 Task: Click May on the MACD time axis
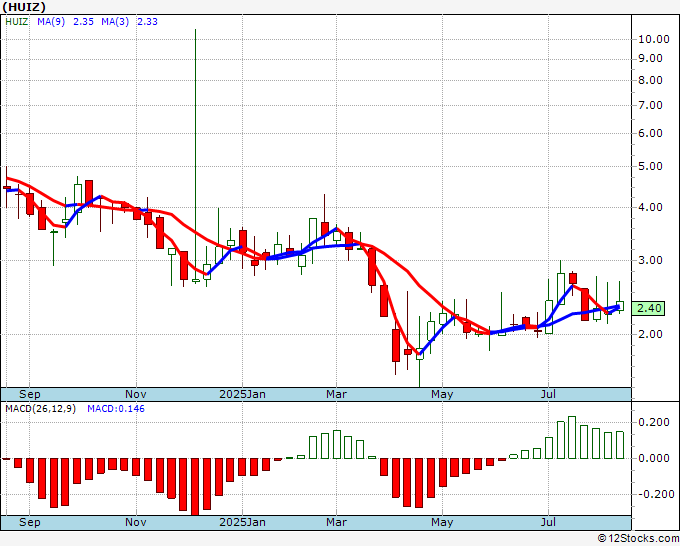coord(442,522)
